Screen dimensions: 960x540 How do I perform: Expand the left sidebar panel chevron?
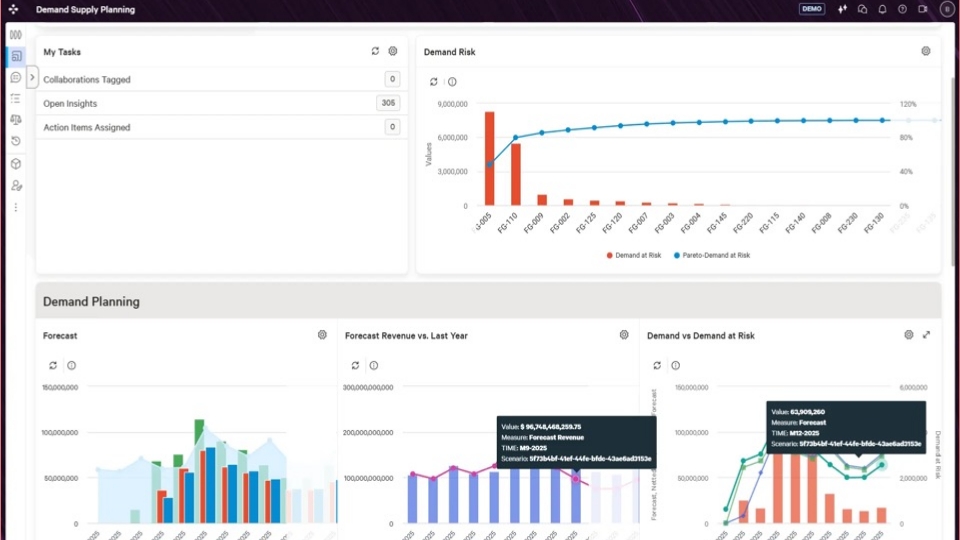point(32,77)
